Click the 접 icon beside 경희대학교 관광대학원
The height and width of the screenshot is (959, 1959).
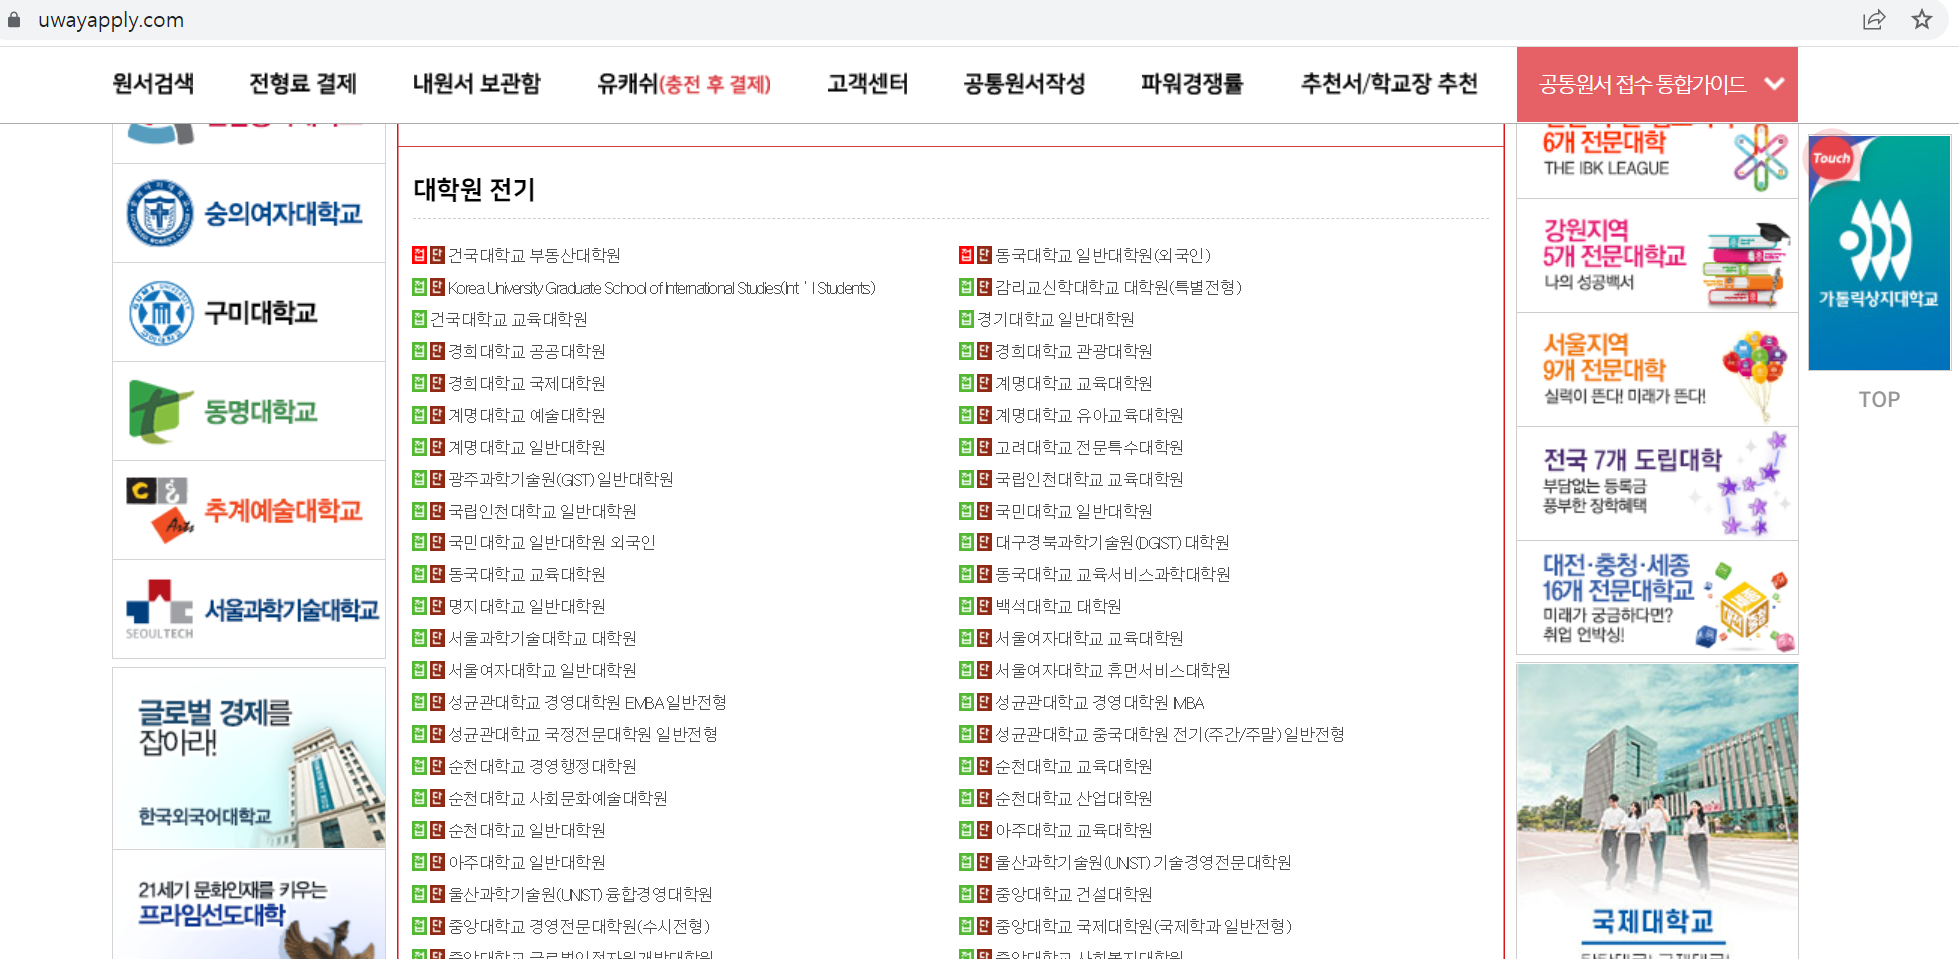pos(967,351)
